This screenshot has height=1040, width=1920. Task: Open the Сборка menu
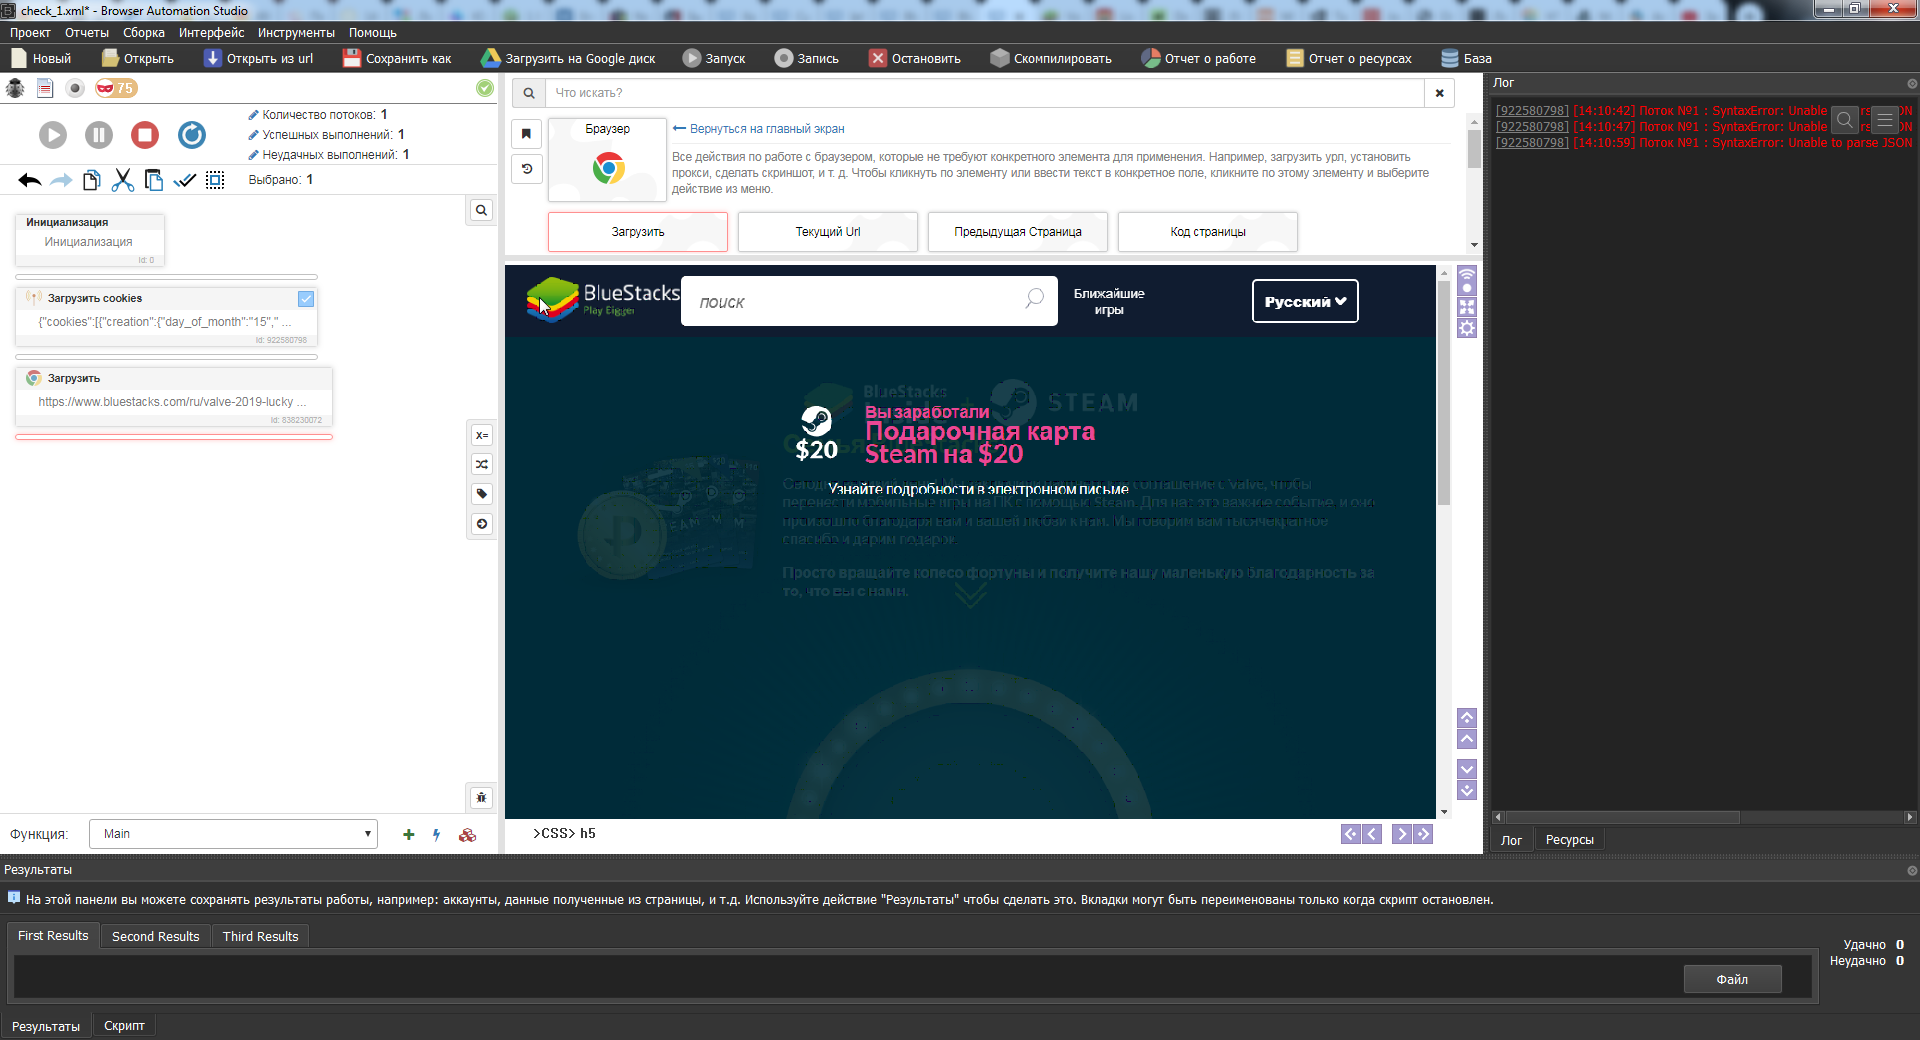click(144, 32)
